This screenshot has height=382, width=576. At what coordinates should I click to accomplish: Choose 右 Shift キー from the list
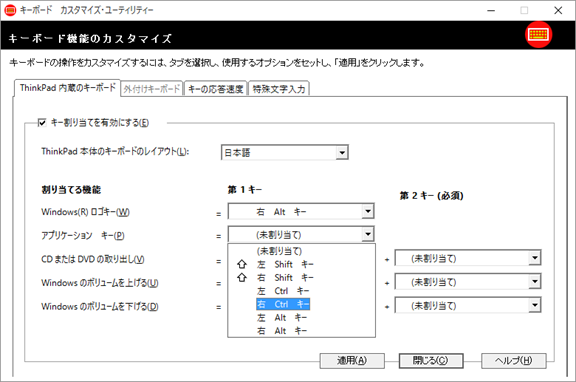click(x=302, y=278)
